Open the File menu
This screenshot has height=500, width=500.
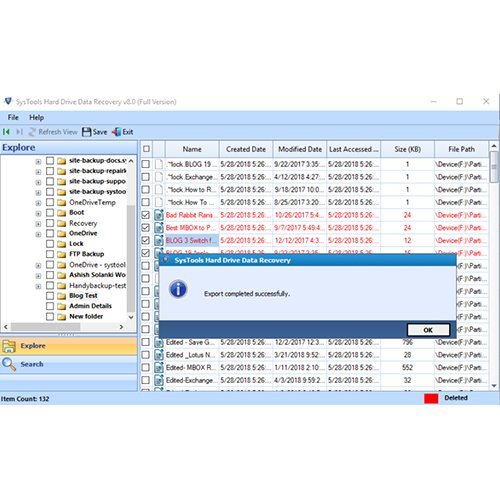[x=13, y=117]
